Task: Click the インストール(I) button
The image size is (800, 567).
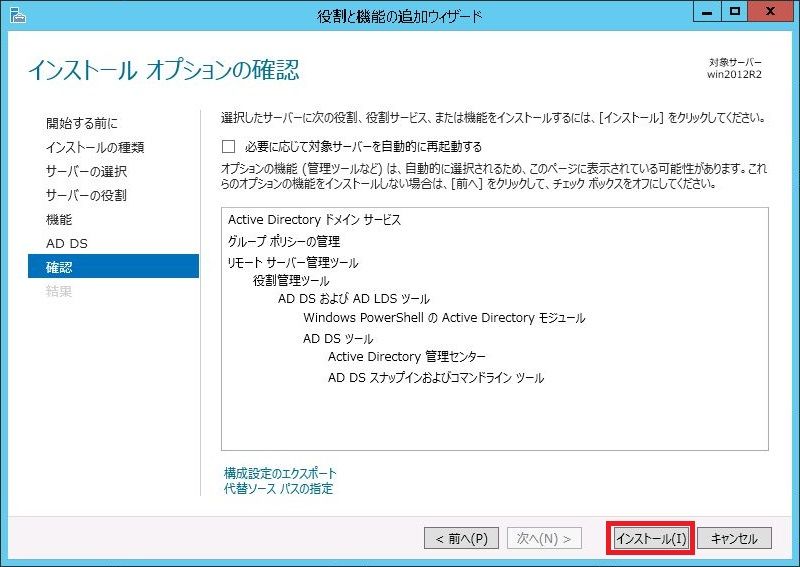Action: 651,538
